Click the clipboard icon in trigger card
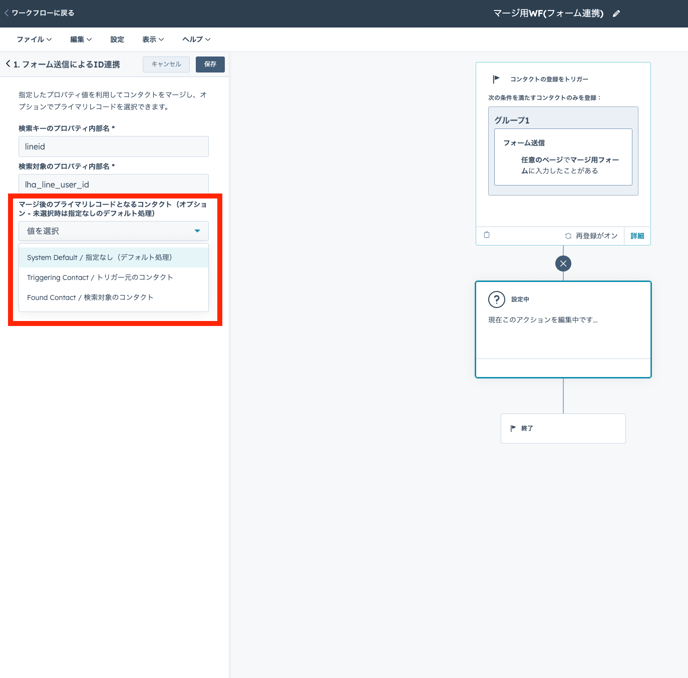The height and width of the screenshot is (678, 688). 487,236
